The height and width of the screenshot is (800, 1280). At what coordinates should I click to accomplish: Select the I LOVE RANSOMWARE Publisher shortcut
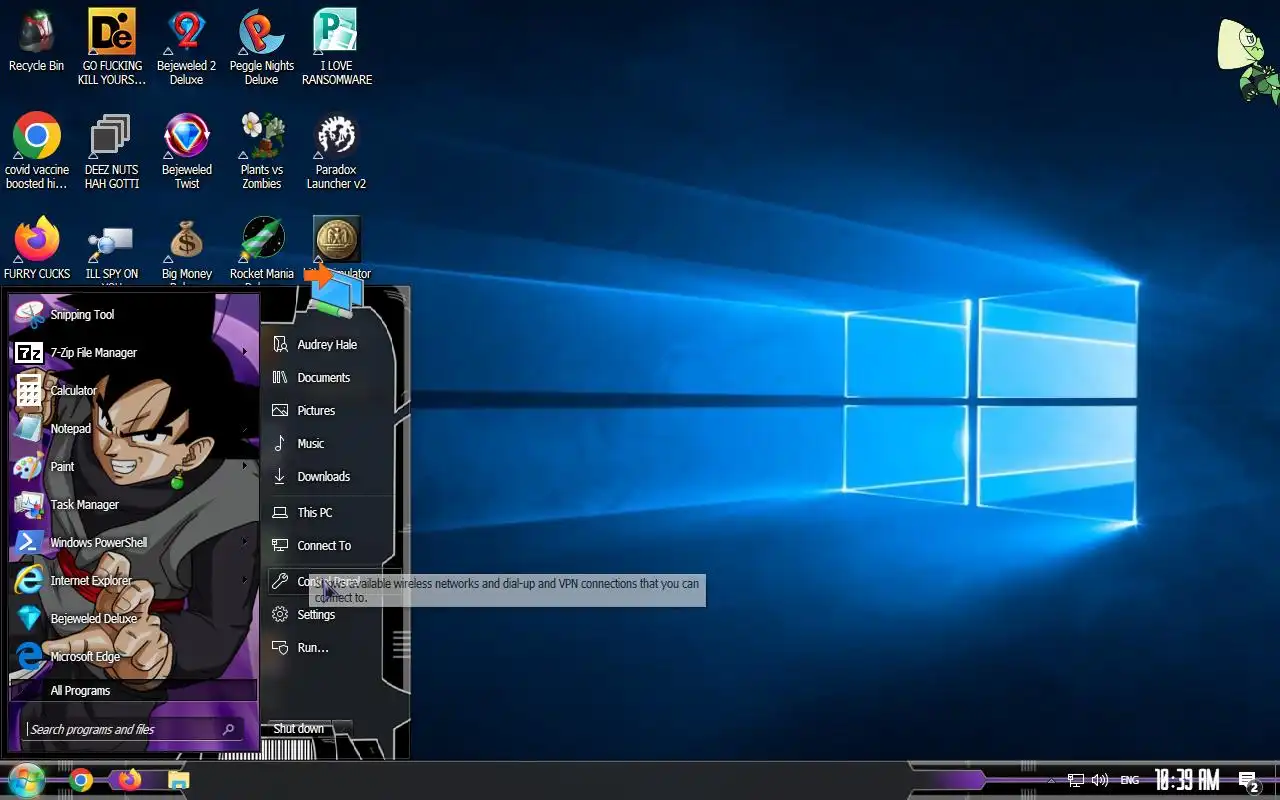click(337, 47)
